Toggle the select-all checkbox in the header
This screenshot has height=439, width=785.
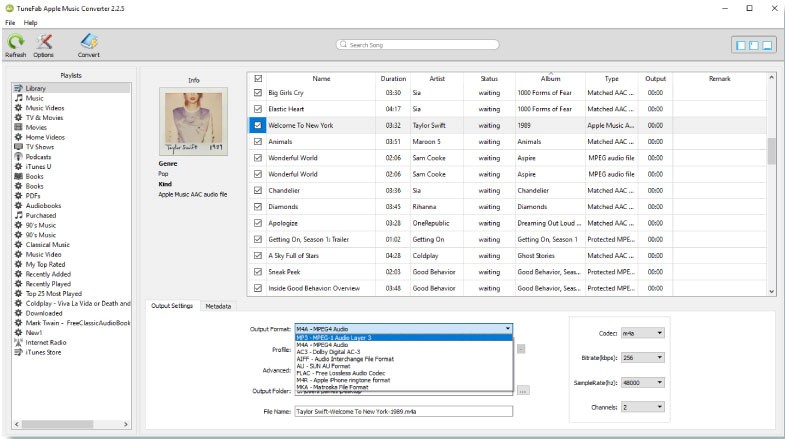pos(258,78)
